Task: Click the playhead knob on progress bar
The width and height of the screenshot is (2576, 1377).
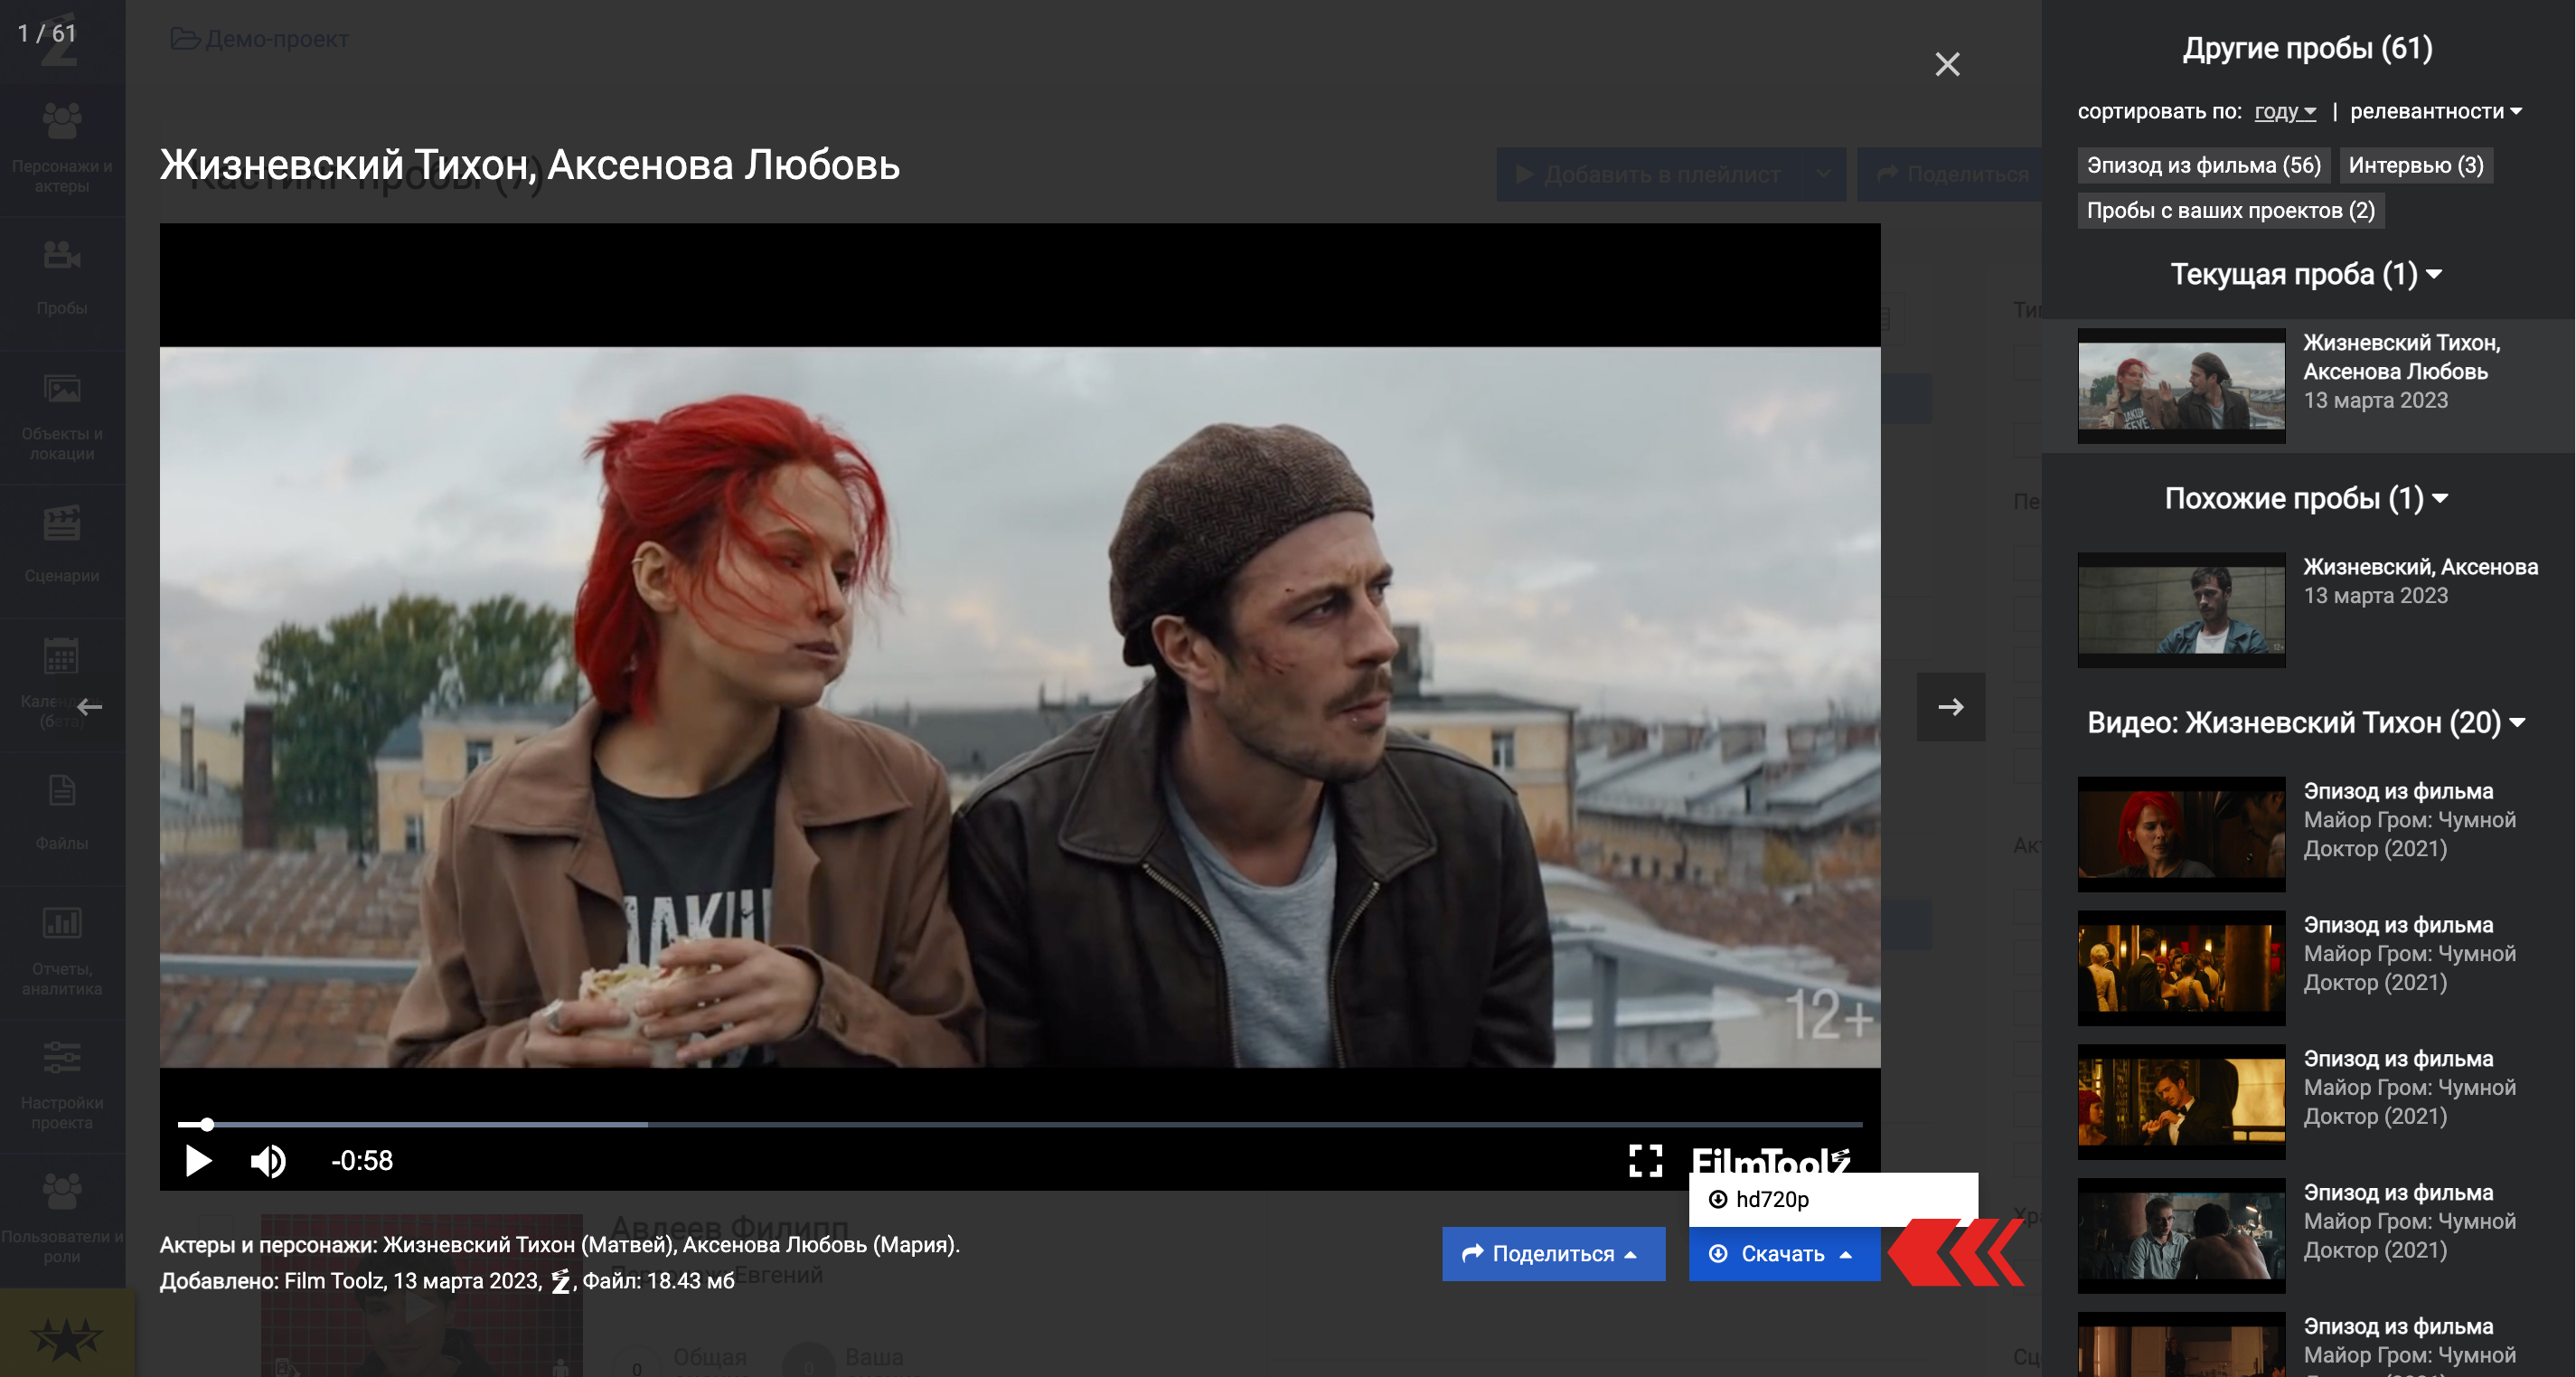Action: [207, 1124]
